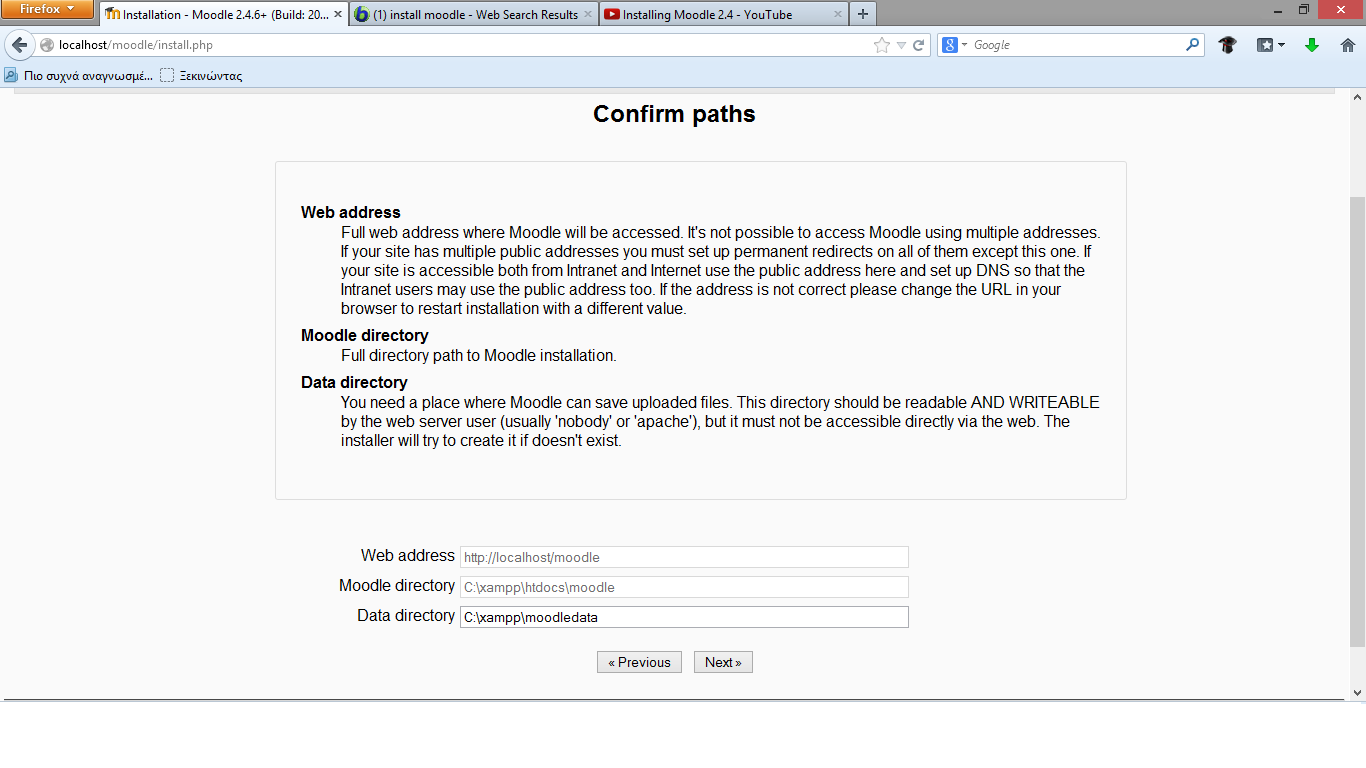Open the Firefox application menu button

[x=48, y=9]
